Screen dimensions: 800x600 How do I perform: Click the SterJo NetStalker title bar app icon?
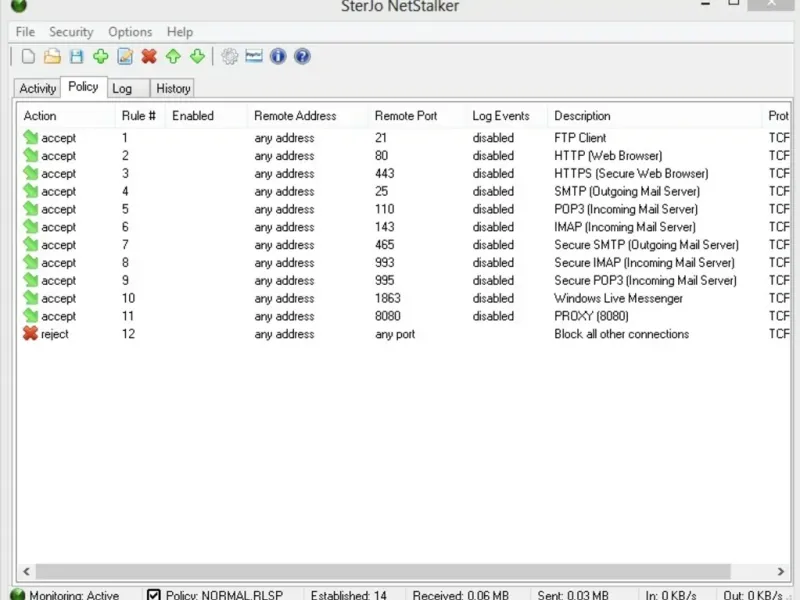(x=18, y=5)
